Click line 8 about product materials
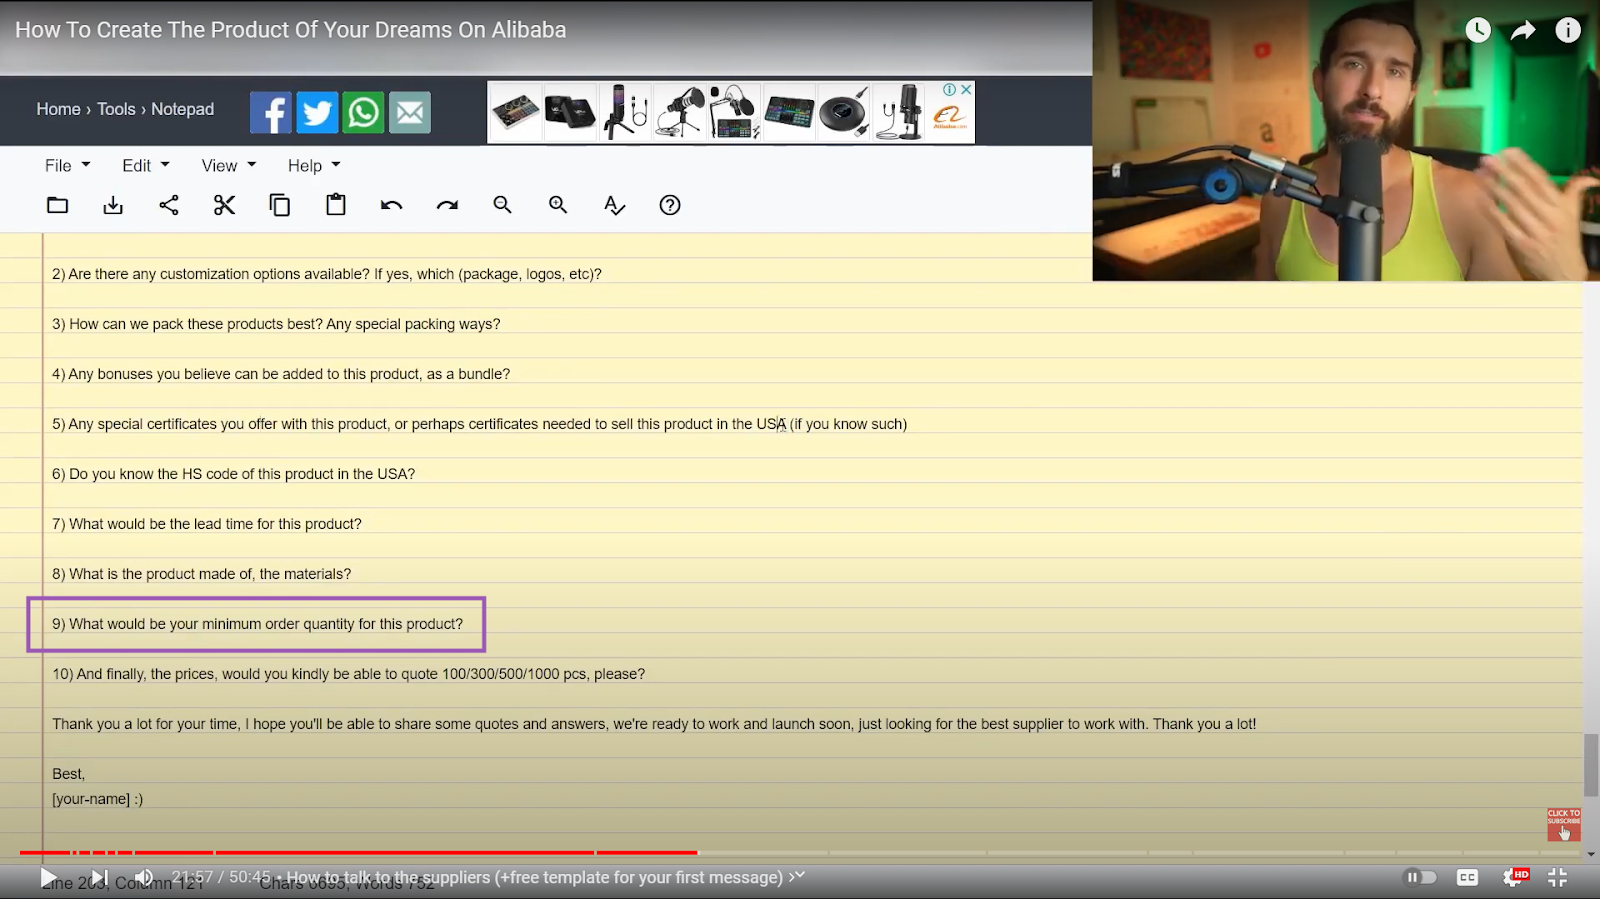This screenshot has width=1600, height=899. pos(202,574)
